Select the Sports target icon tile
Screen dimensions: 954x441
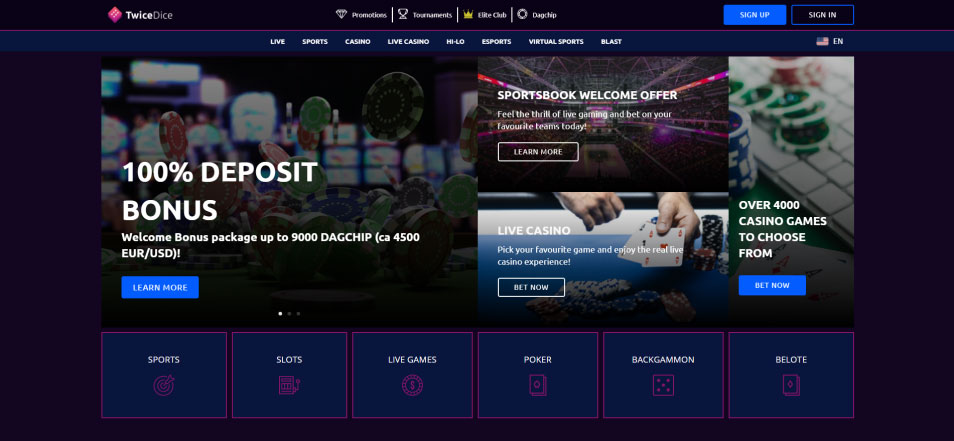[x=164, y=375]
